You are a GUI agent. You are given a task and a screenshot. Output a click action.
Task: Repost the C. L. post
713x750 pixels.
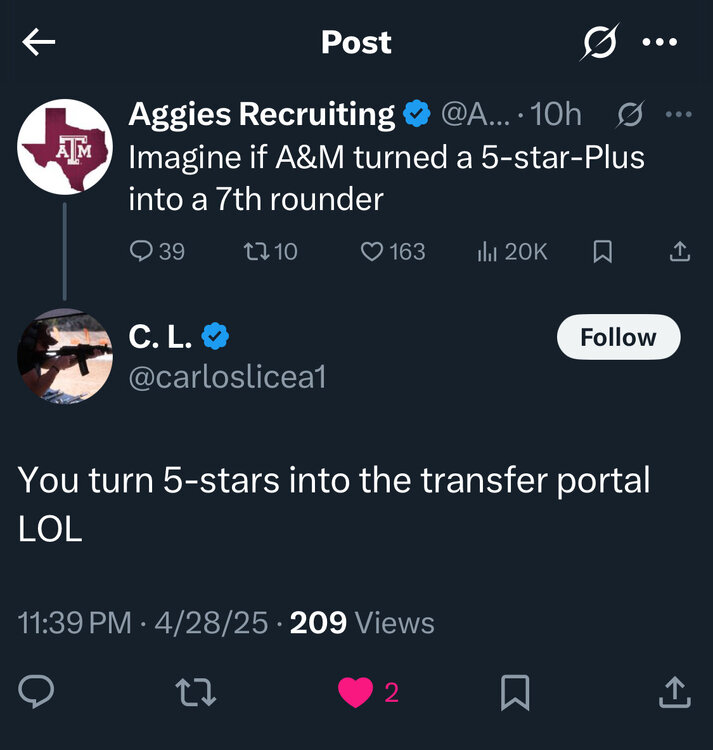pyautogui.click(x=195, y=692)
